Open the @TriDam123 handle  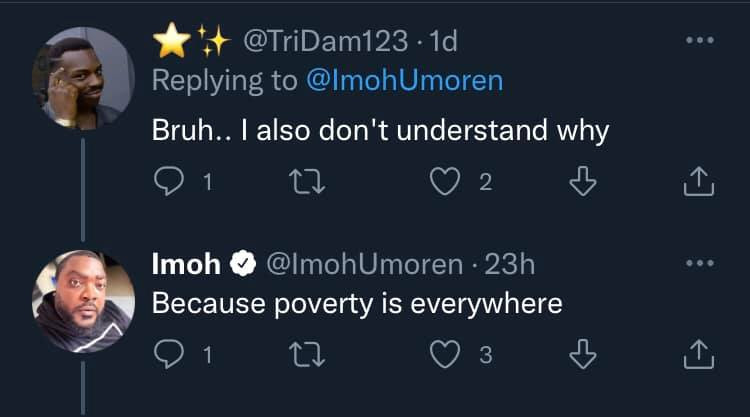(325, 41)
